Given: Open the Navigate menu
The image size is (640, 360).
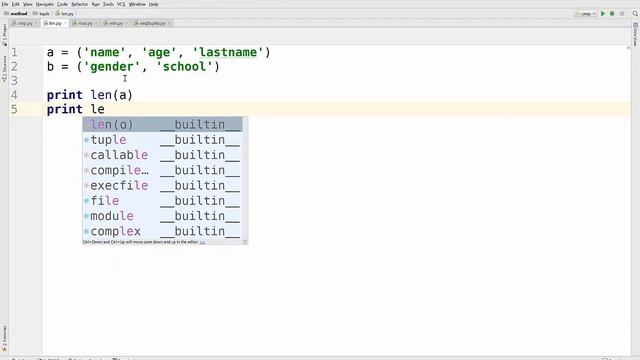Looking at the screenshot, I should (x=44, y=4).
